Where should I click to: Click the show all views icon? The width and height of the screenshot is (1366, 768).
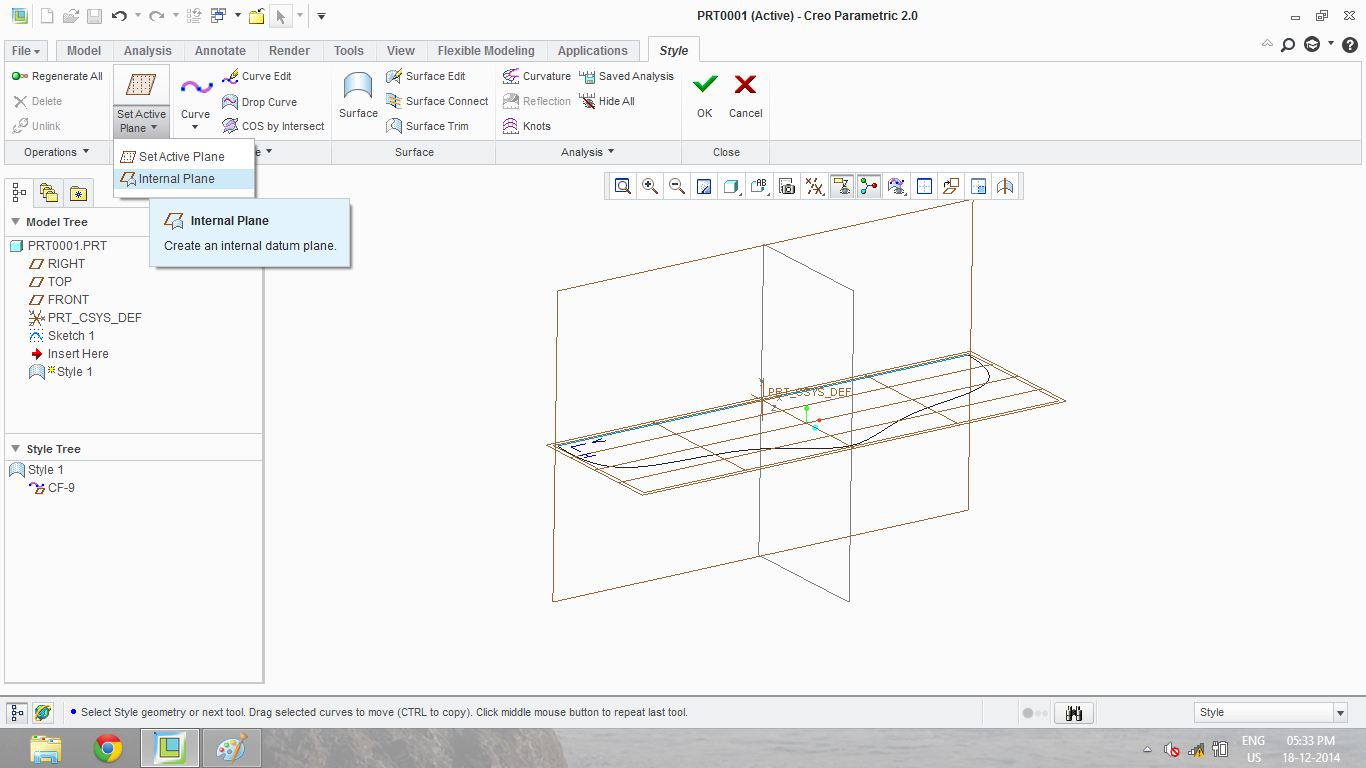(x=924, y=186)
